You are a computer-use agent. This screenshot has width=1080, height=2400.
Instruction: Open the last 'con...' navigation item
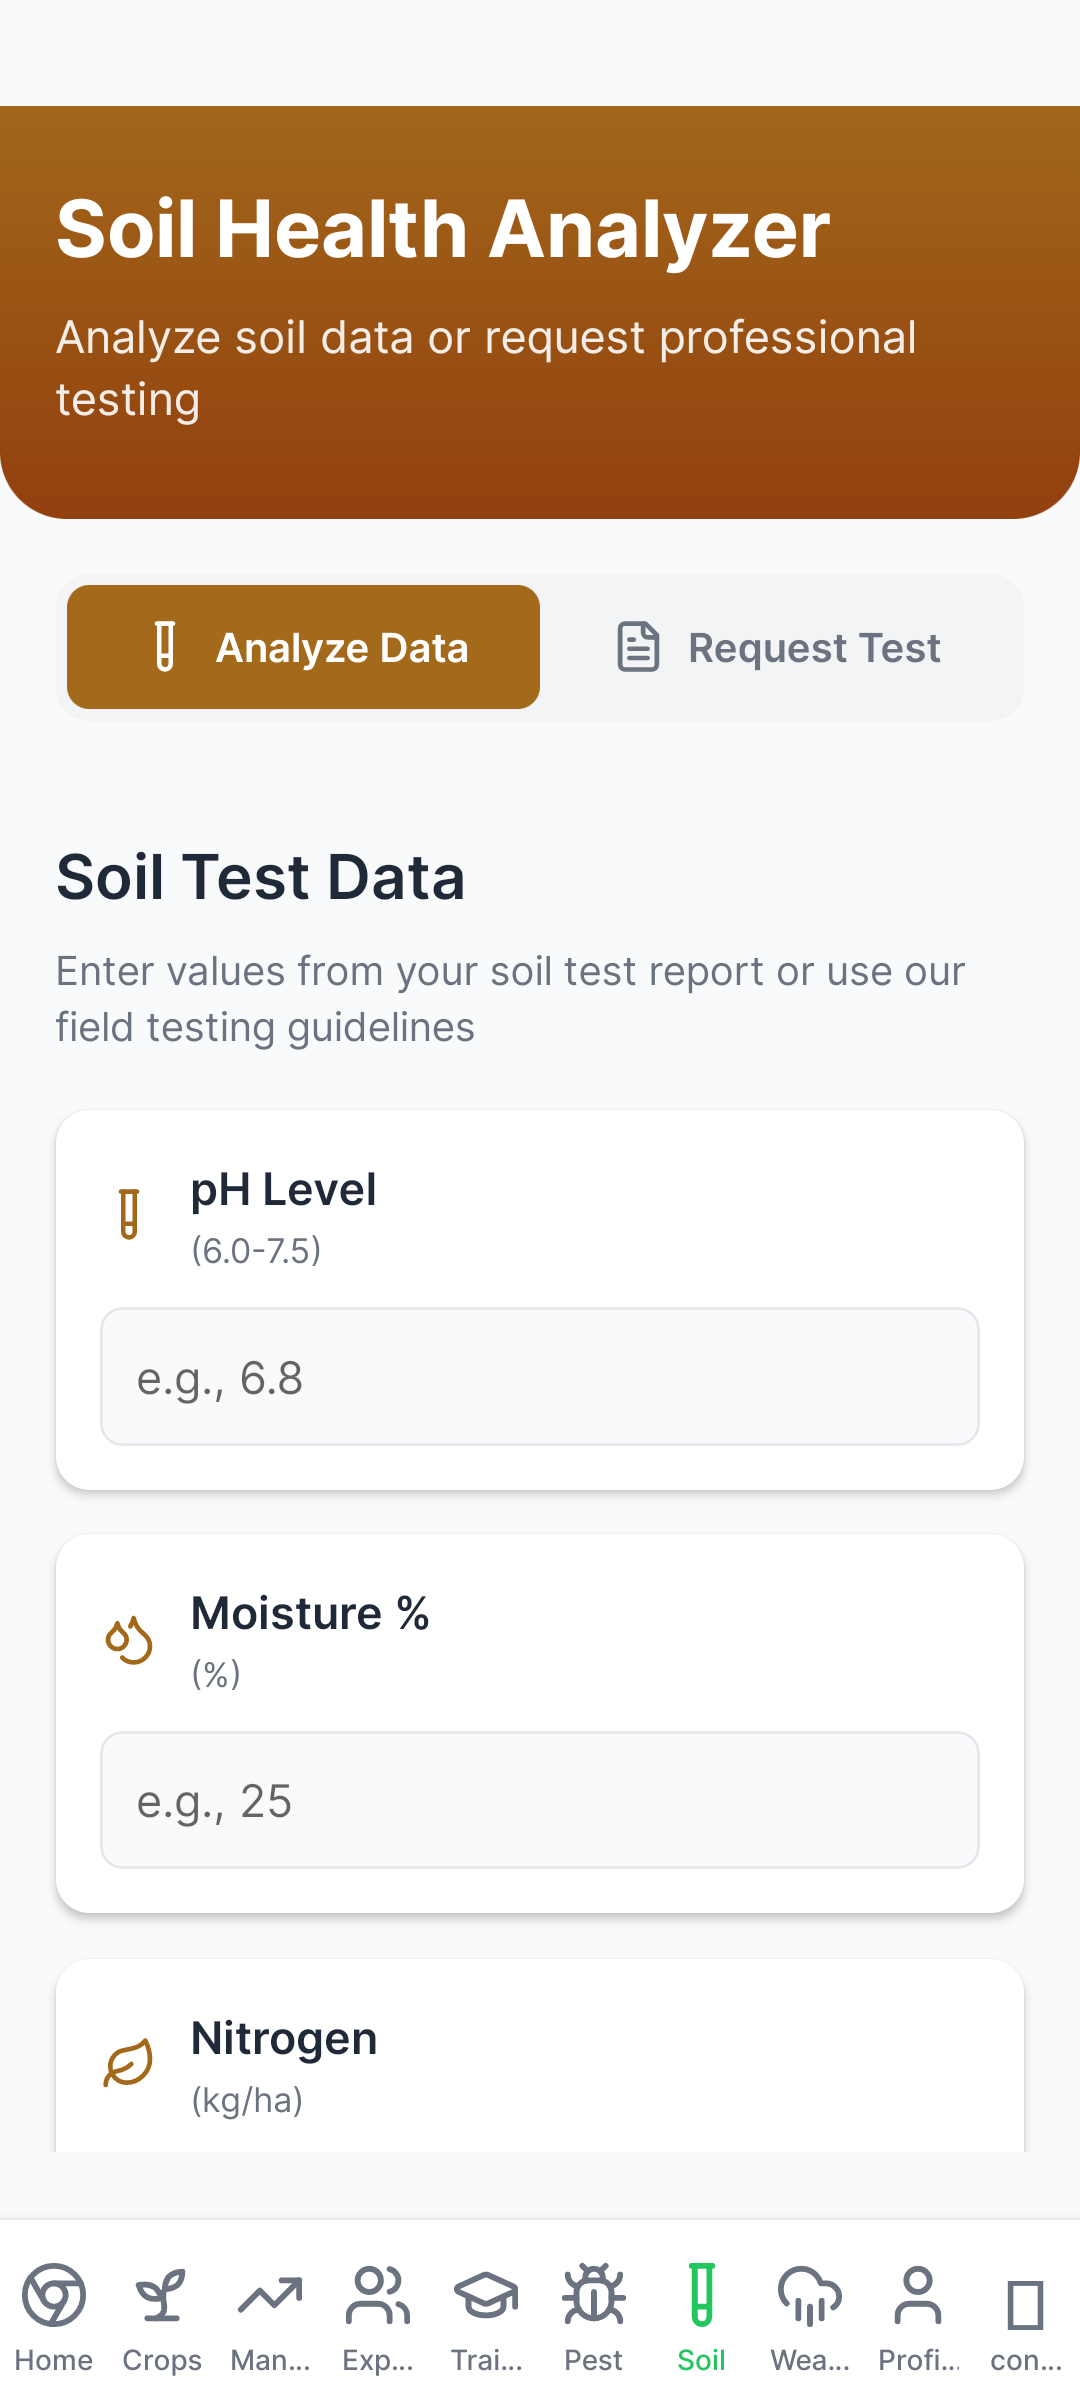click(x=1026, y=2318)
